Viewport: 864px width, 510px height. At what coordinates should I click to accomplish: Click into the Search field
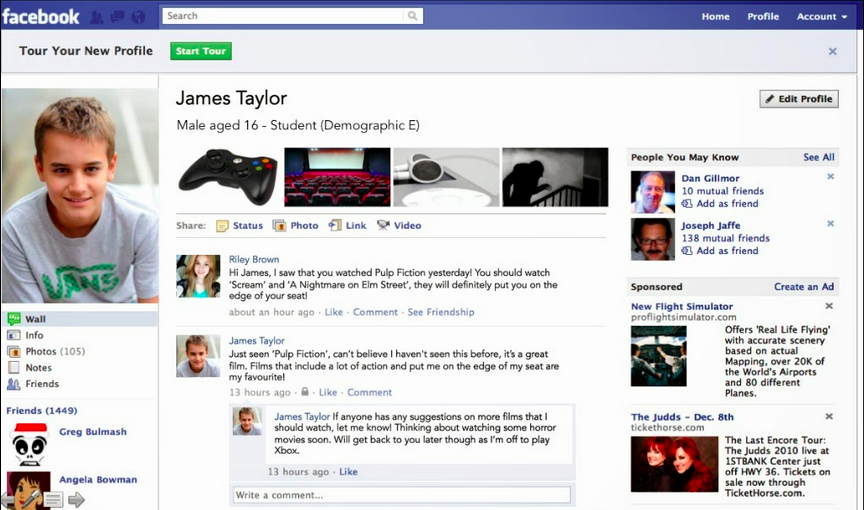coord(283,16)
